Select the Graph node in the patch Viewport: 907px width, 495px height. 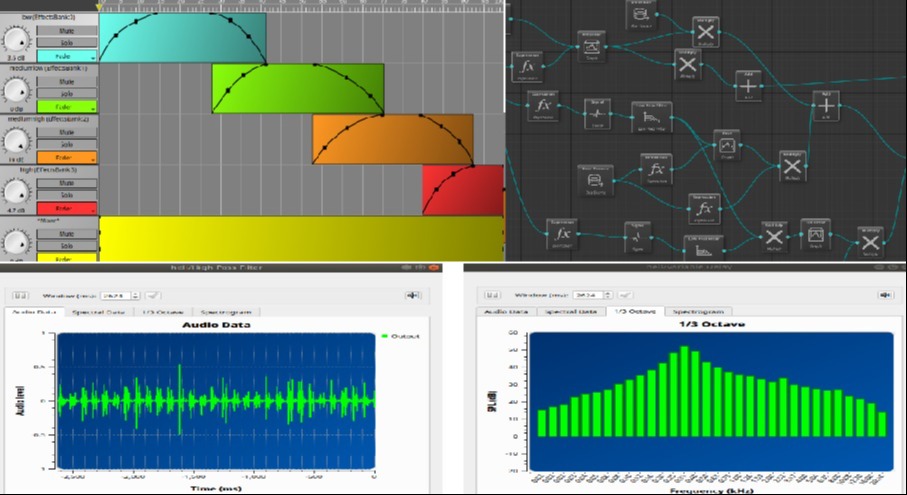[726, 145]
